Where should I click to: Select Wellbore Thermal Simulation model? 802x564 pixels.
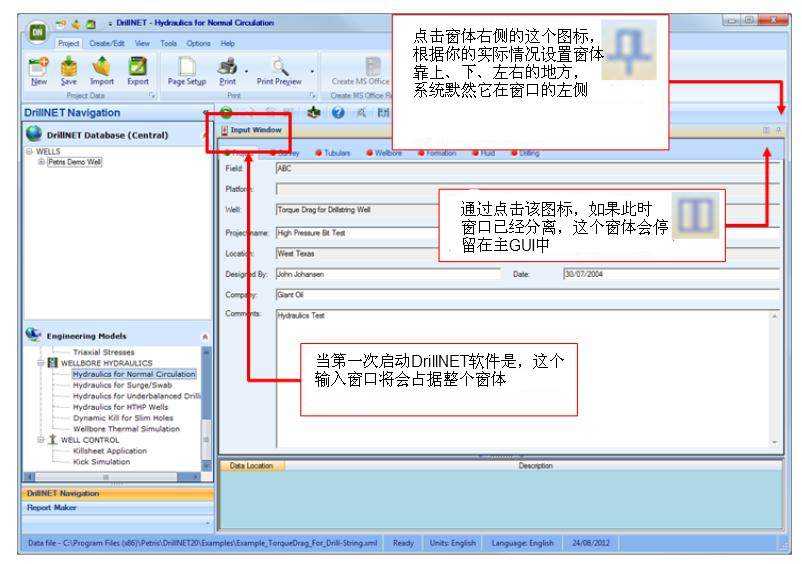[x=126, y=429]
